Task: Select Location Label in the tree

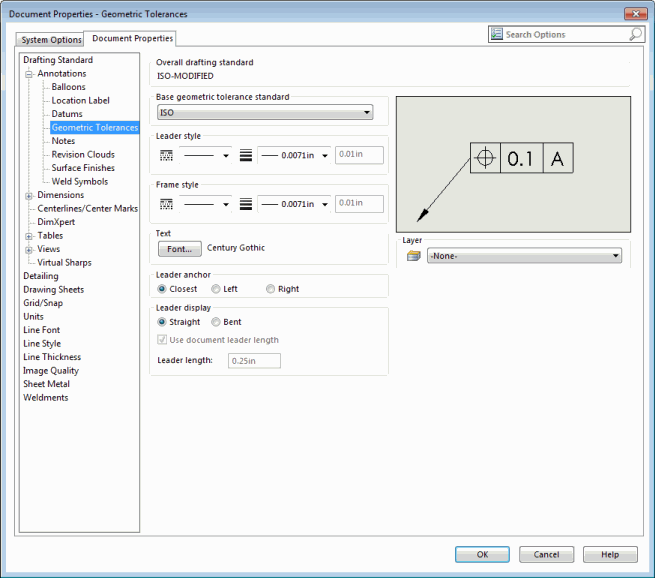Action: pyautogui.click(x=81, y=100)
